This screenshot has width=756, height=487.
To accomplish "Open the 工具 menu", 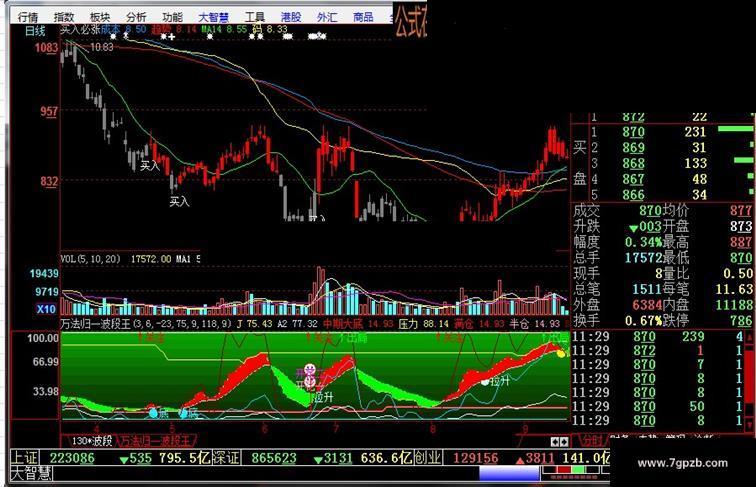I will (x=255, y=17).
